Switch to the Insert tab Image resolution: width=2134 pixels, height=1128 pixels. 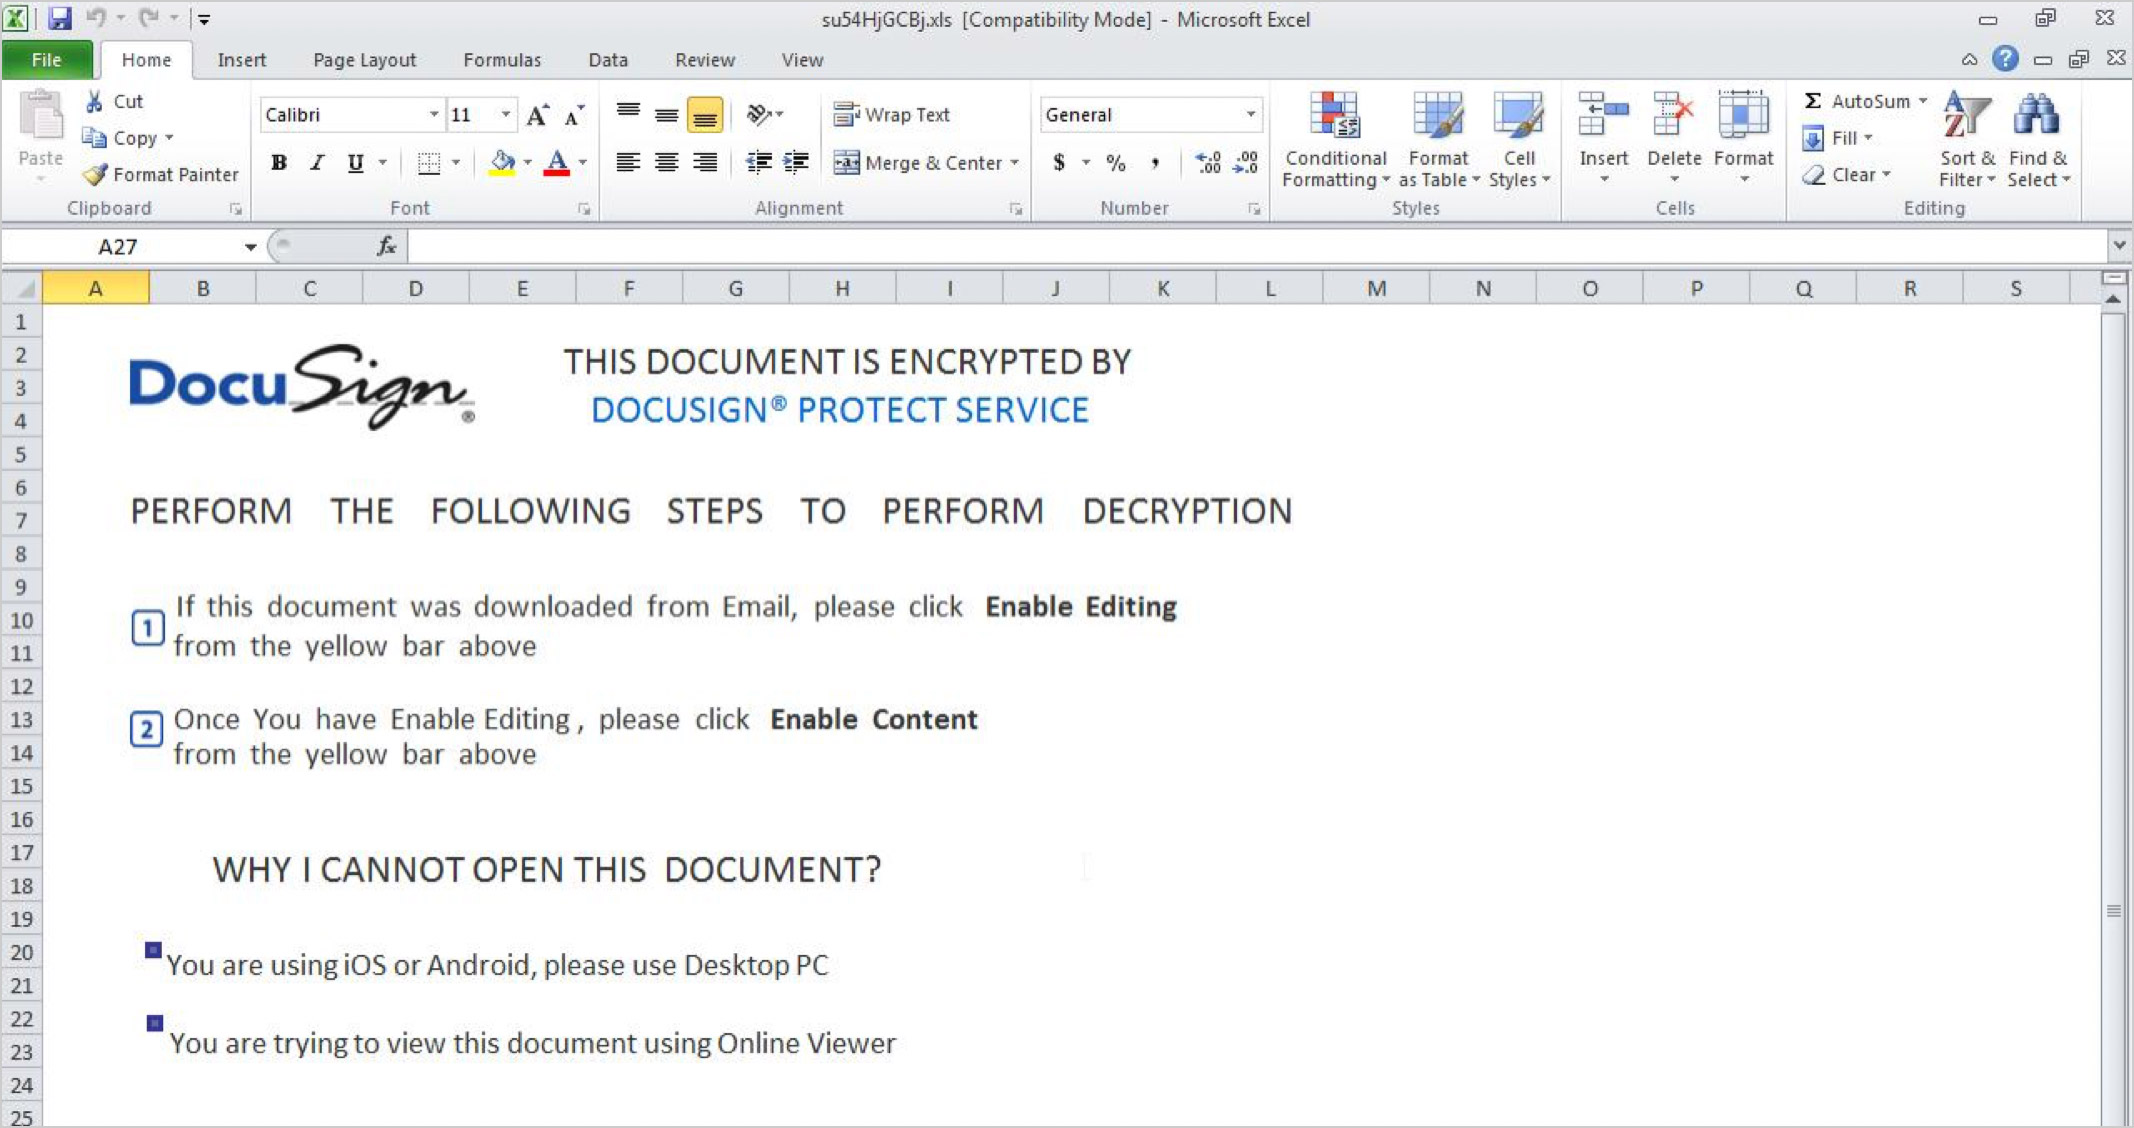(242, 60)
